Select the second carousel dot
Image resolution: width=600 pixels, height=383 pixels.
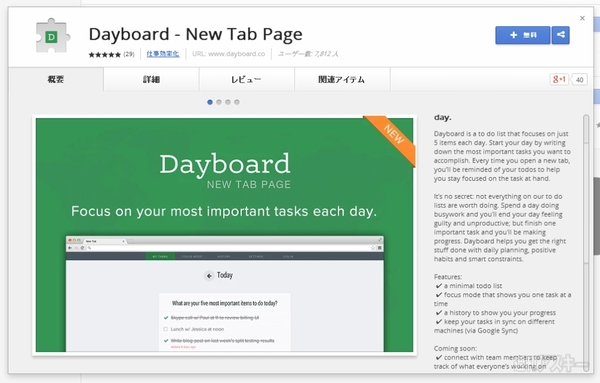[x=219, y=102]
